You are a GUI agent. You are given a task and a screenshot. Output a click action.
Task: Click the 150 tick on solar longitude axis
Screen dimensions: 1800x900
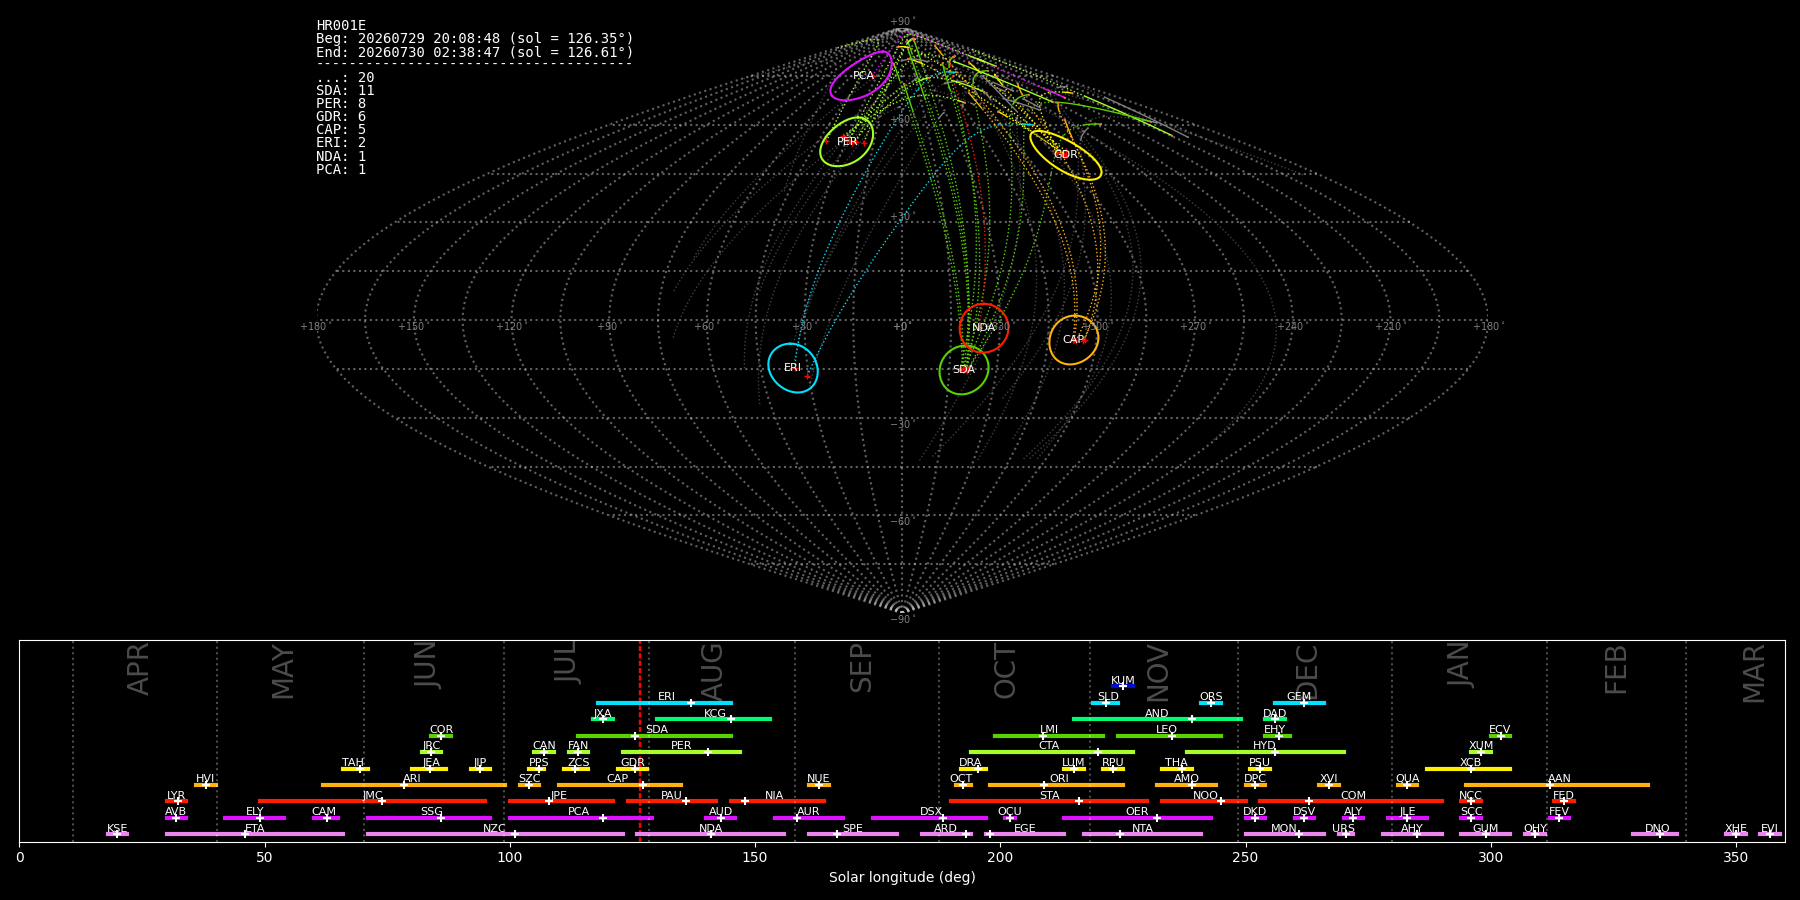755,857
